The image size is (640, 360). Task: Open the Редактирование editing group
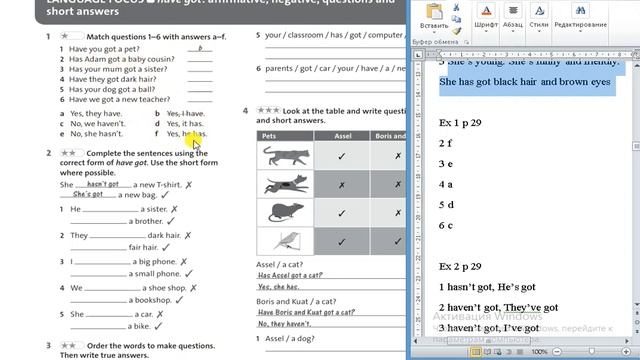pos(580,17)
